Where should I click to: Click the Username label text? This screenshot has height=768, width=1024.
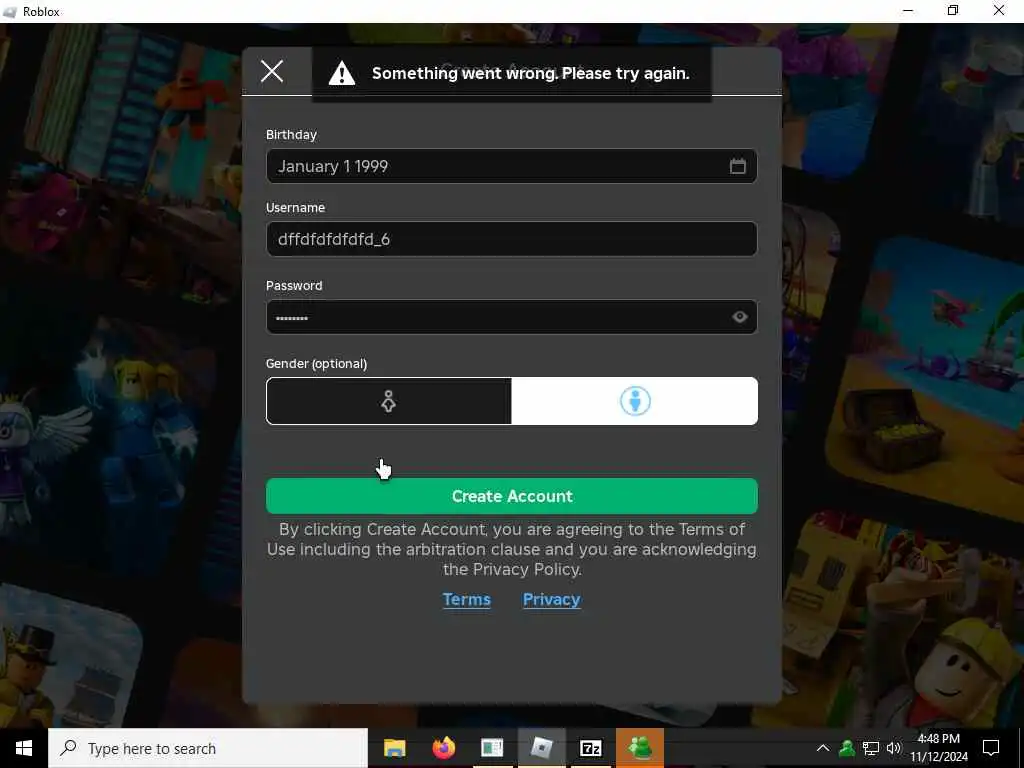(x=295, y=208)
